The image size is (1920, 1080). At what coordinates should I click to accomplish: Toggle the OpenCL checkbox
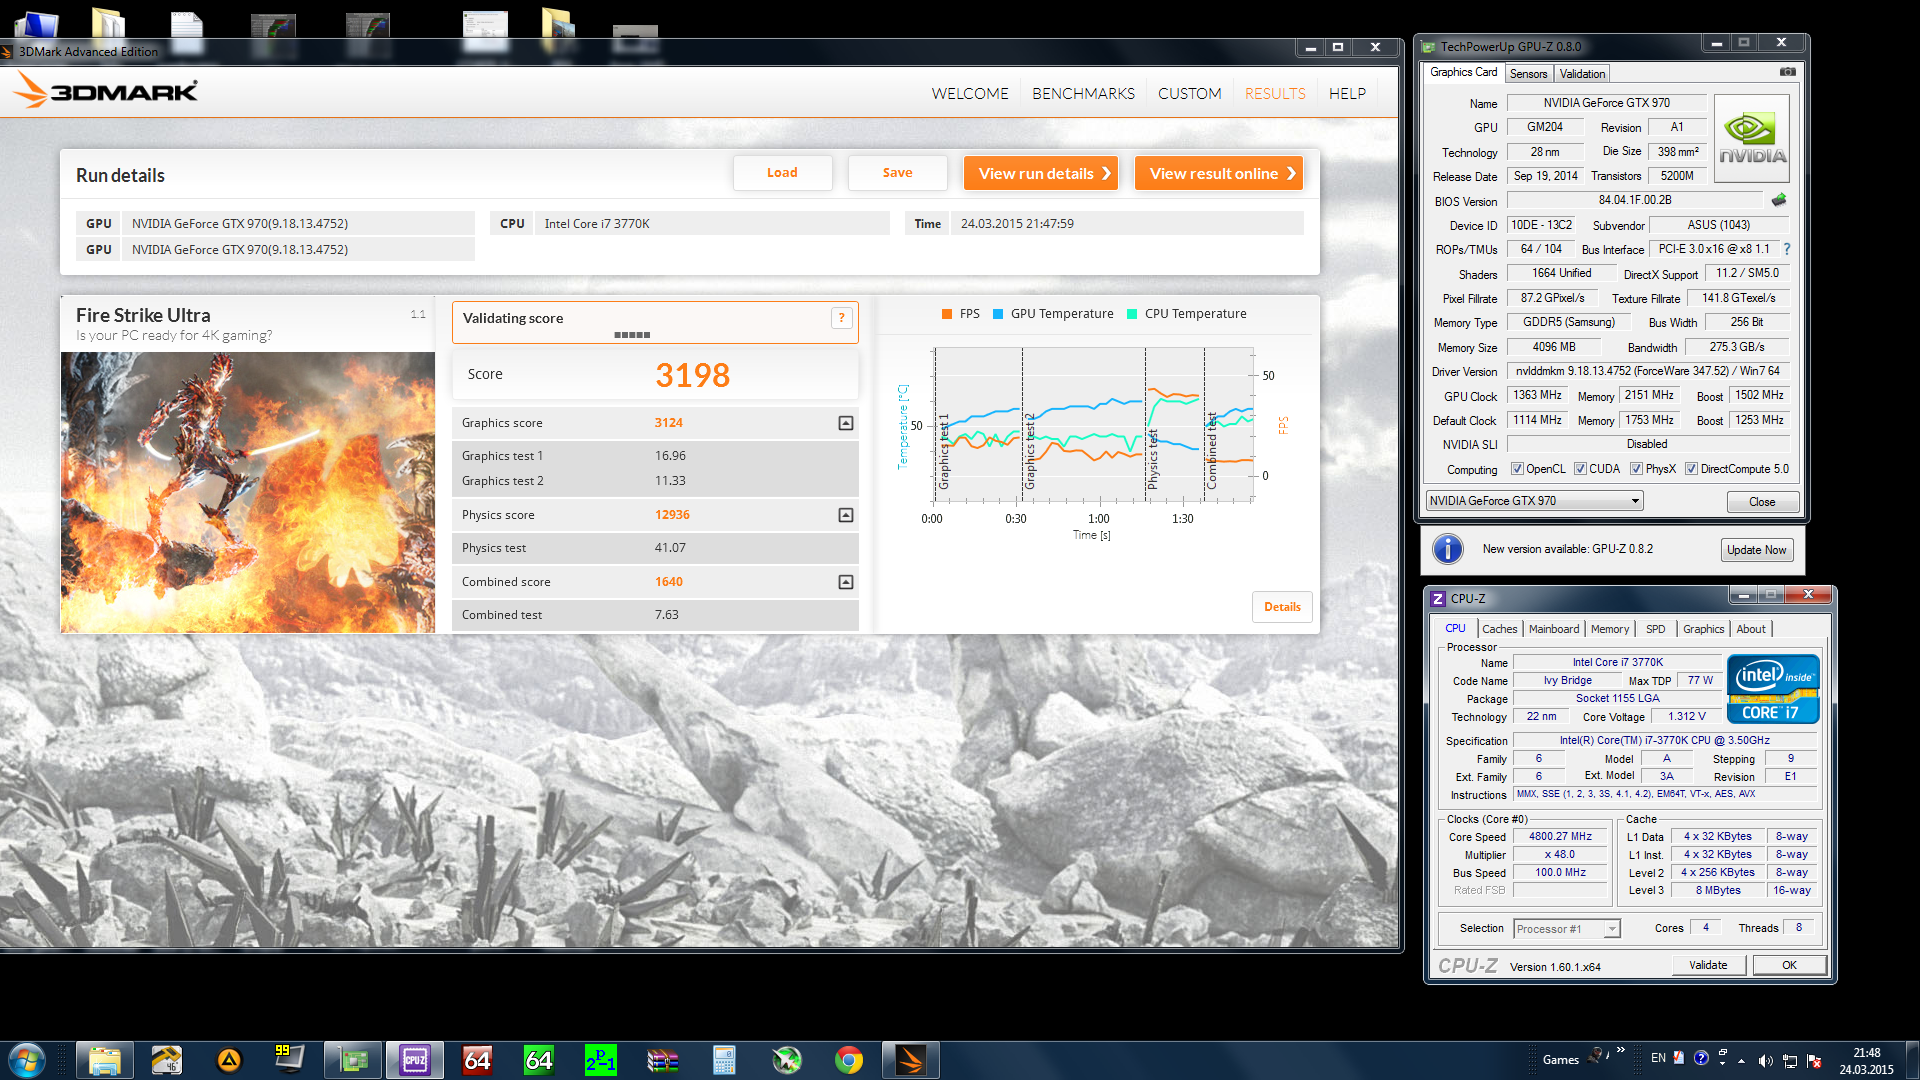pos(1517,469)
